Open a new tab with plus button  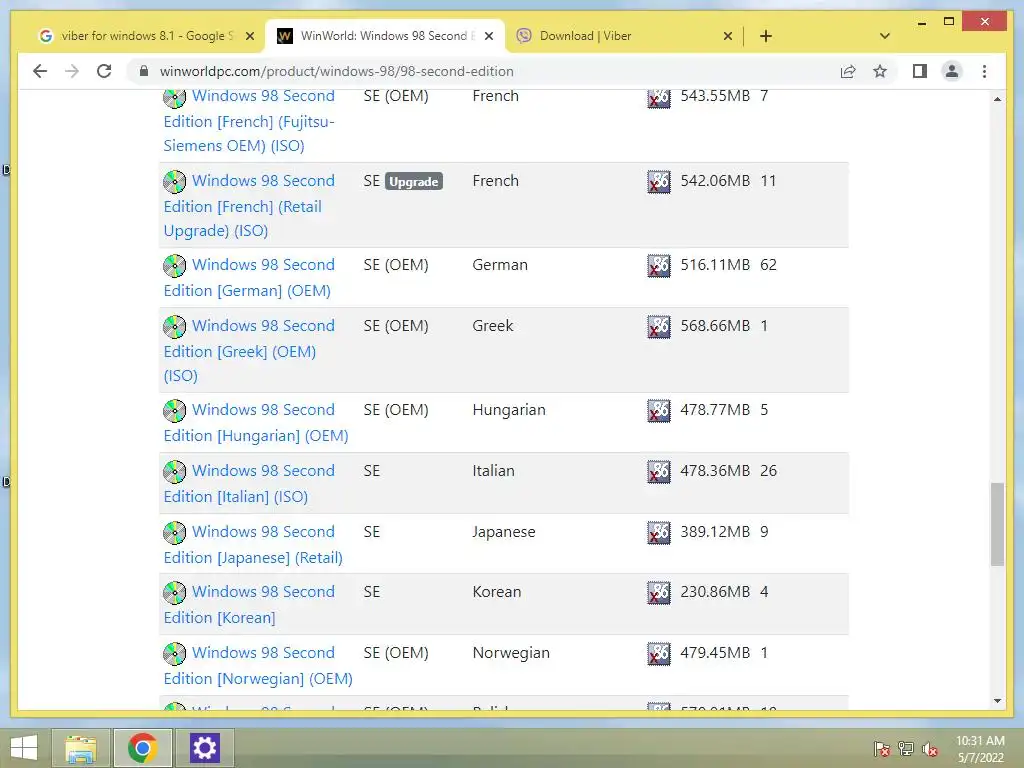point(766,36)
